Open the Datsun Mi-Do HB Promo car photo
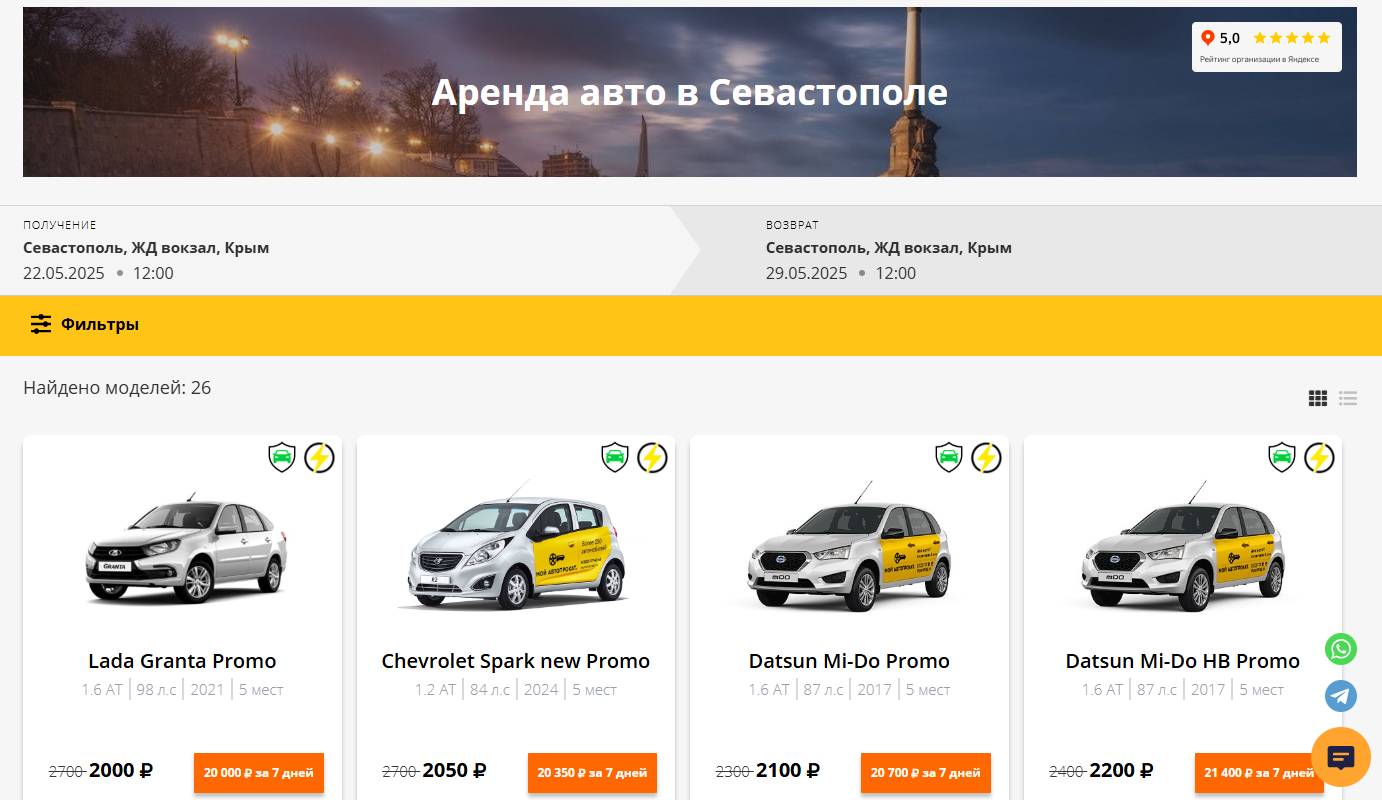Screen dimensions: 1382x800 point(1184,547)
